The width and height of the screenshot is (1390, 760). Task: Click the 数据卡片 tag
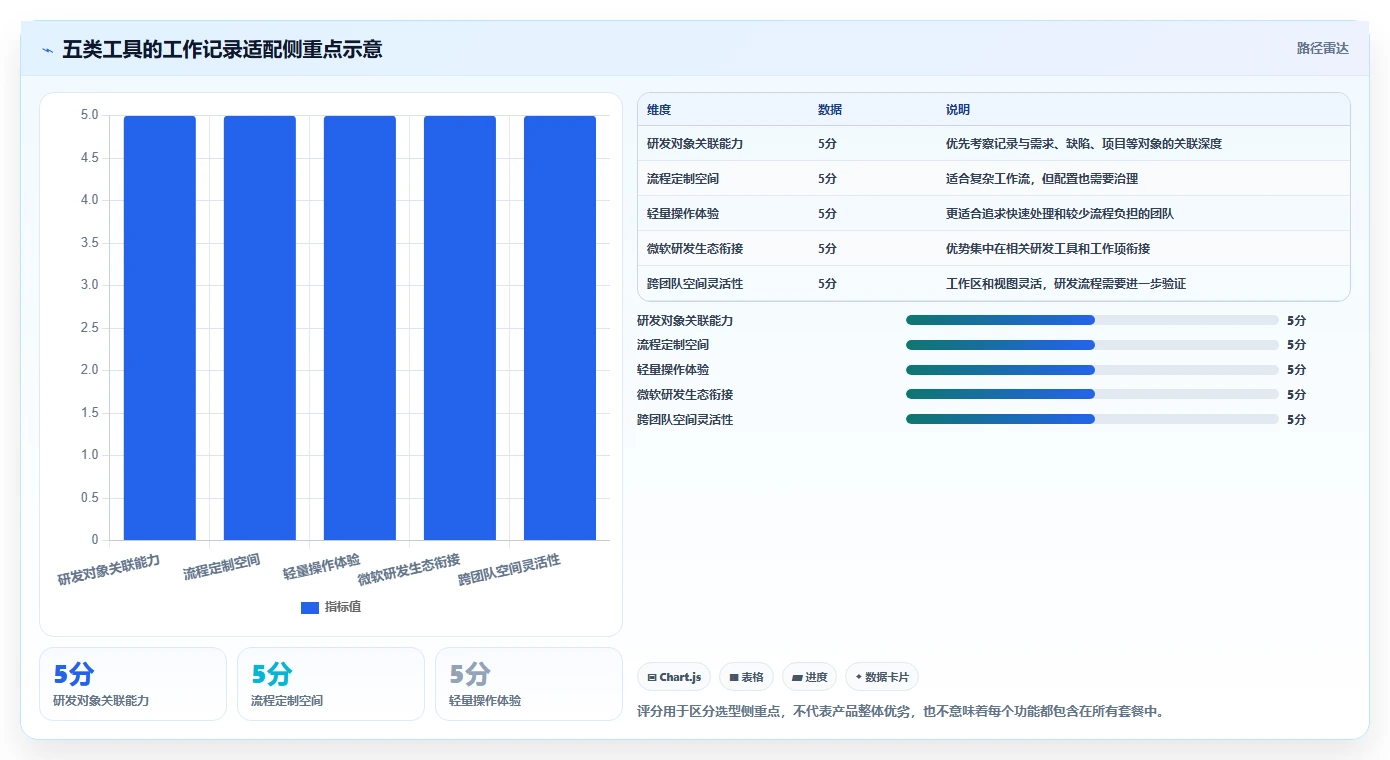pos(882,677)
